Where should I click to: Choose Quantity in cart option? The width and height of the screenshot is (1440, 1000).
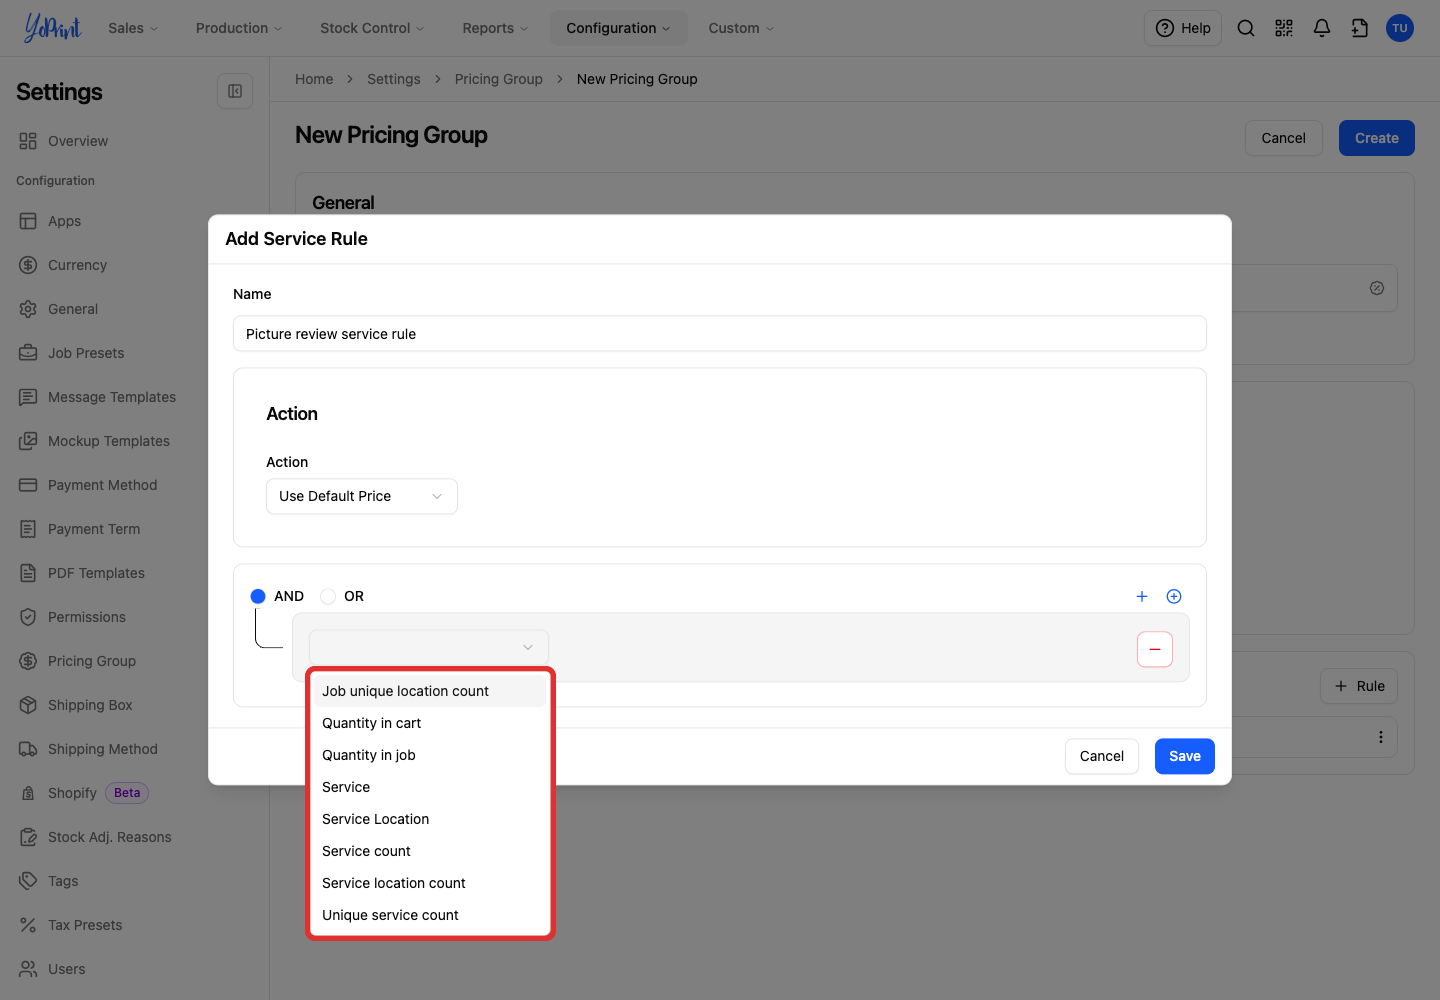click(x=430, y=723)
